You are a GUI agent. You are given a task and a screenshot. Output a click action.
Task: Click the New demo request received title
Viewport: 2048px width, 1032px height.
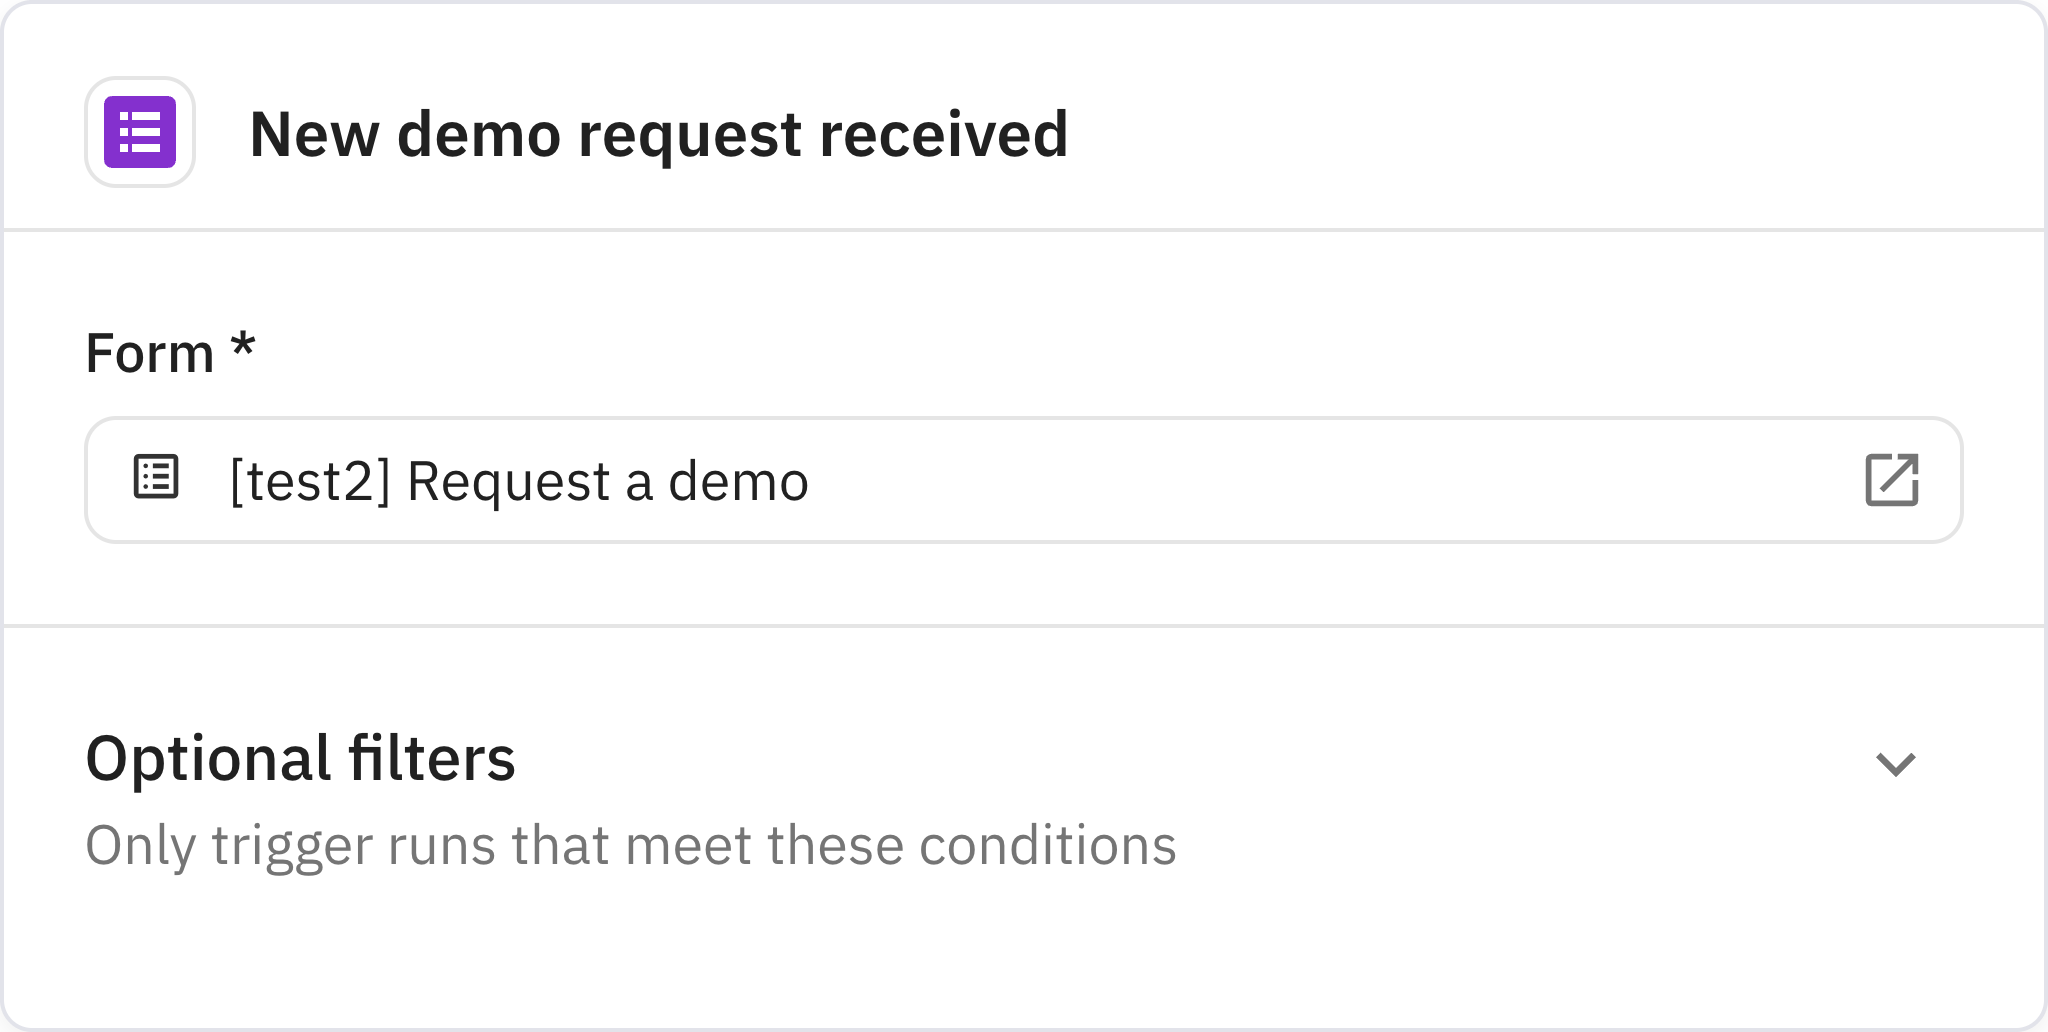(x=660, y=135)
